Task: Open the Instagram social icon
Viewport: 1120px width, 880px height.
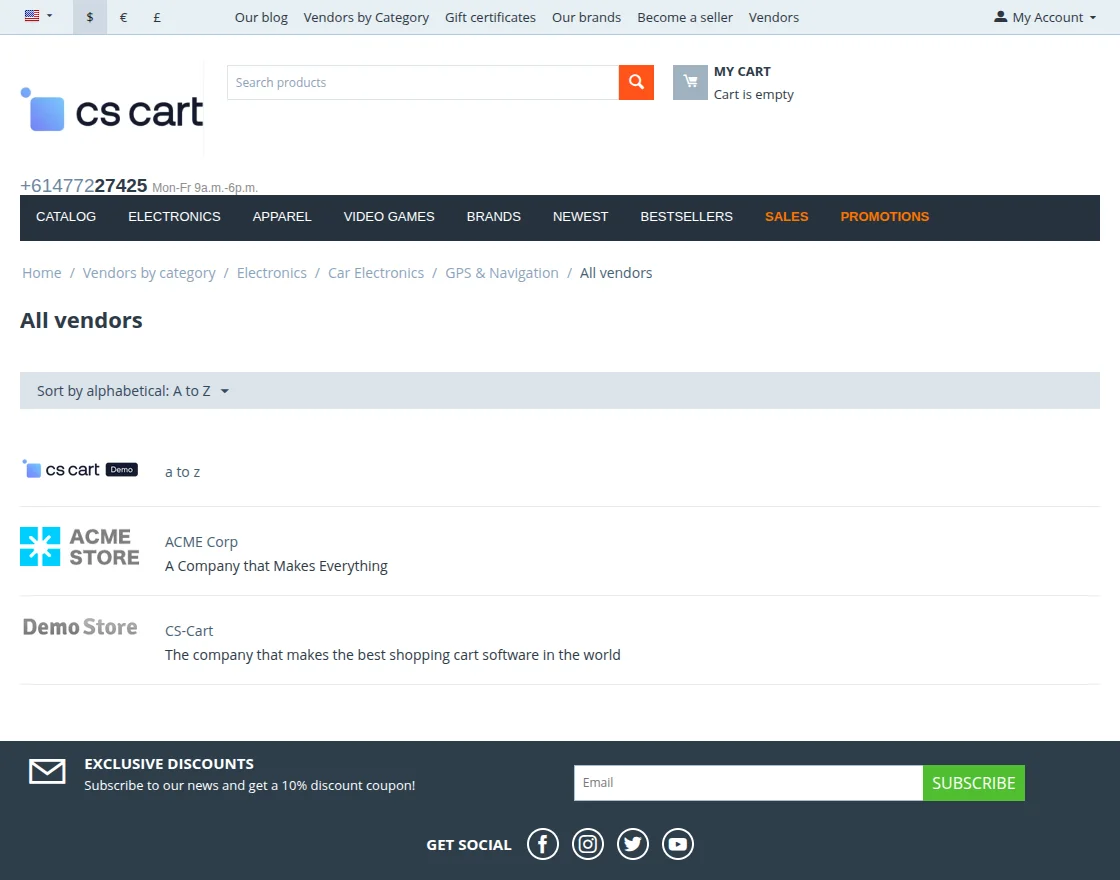Action: (587, 844)
